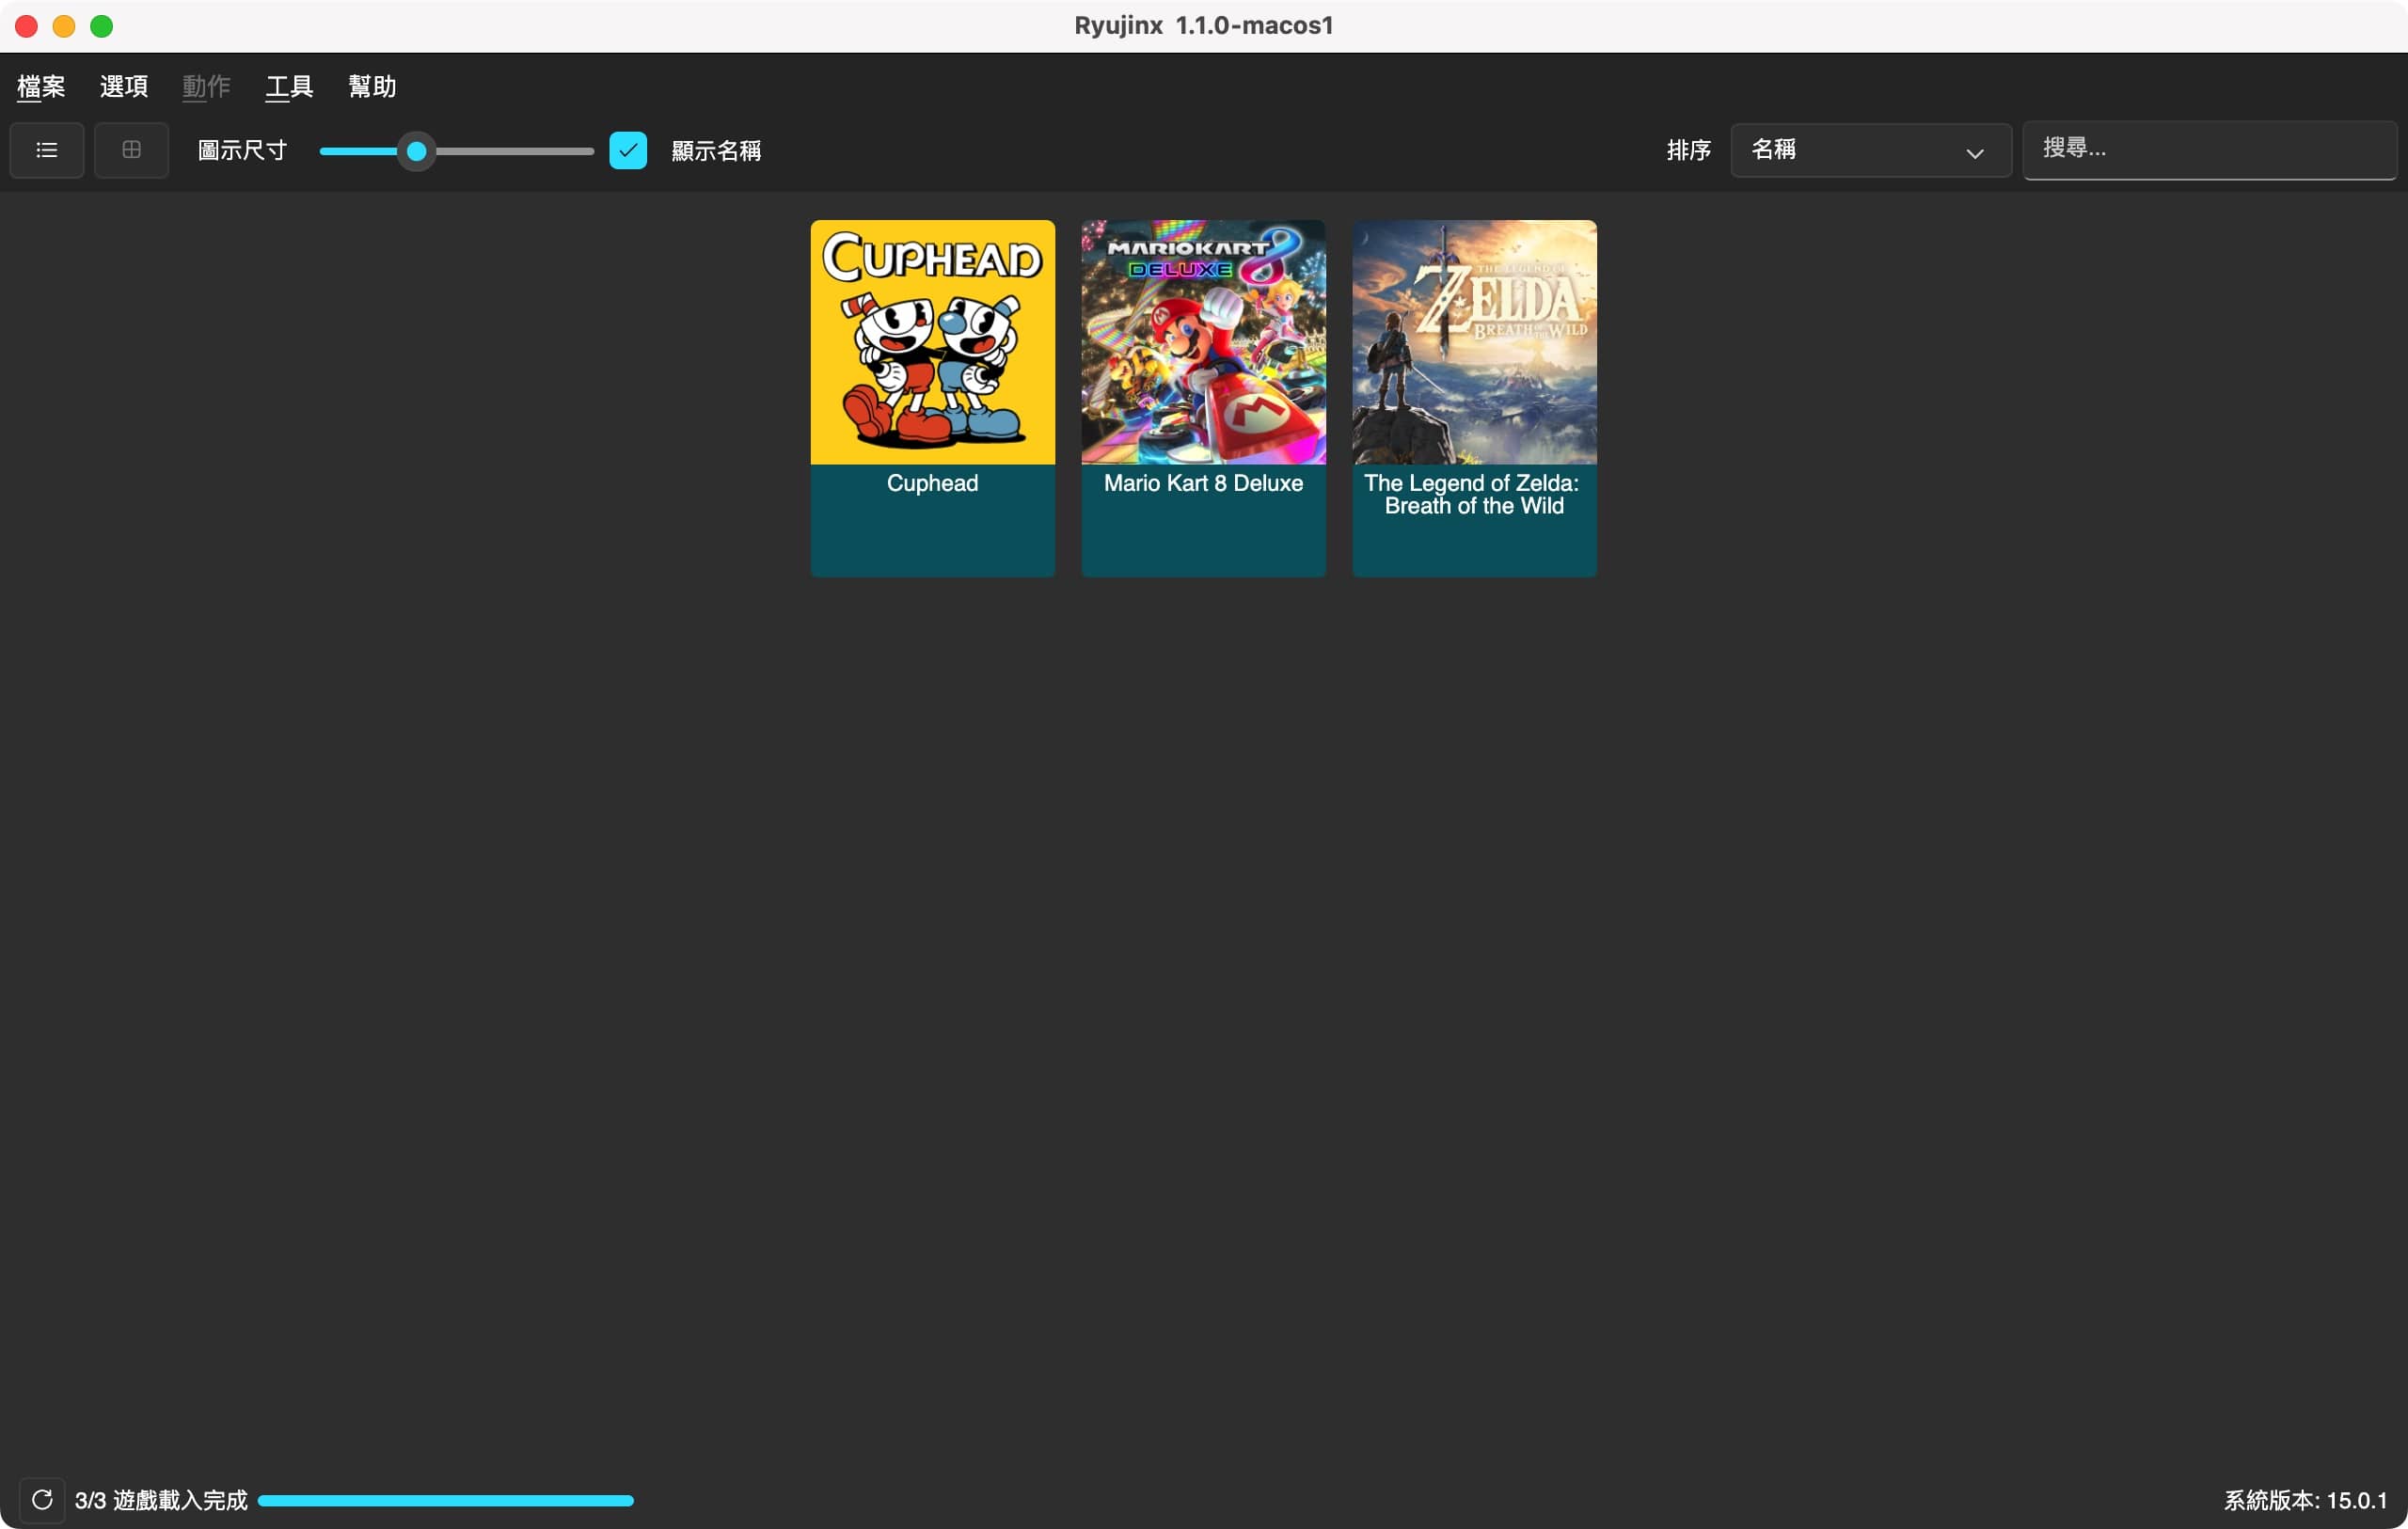Click the Cuphead title text
Screen dimensions: 2408x1529
click(932, 483)
